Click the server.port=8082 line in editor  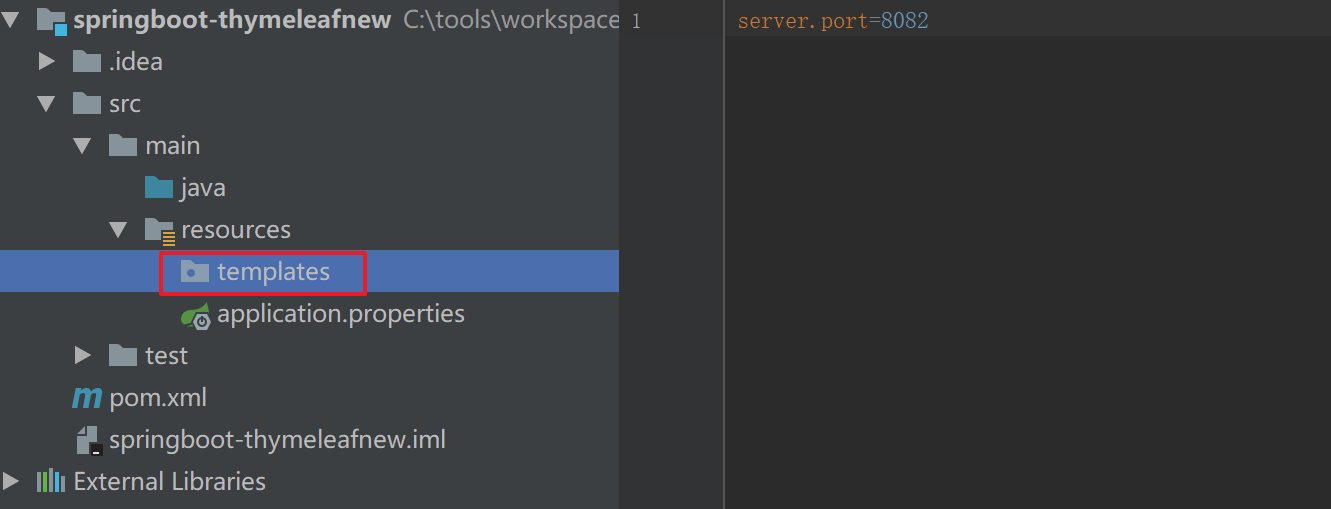833,21
